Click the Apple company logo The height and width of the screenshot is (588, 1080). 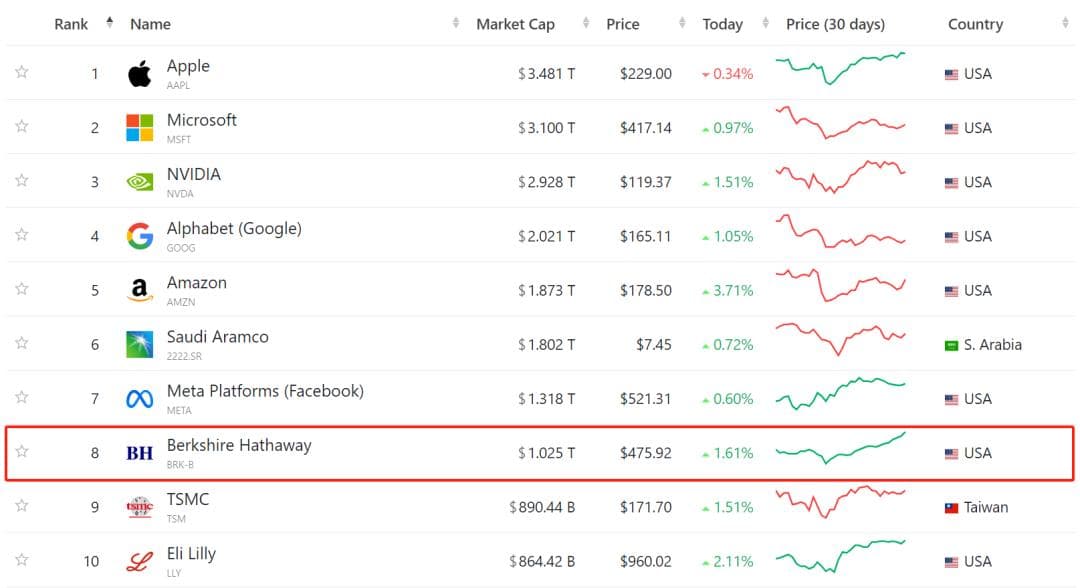(140, 73)
